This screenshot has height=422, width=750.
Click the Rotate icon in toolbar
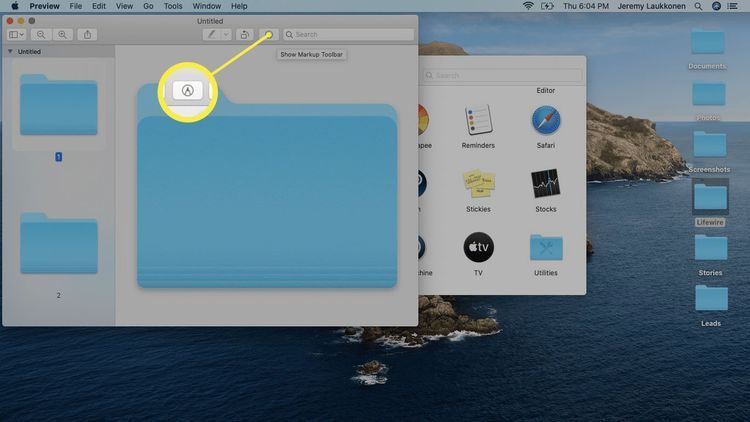245,34
